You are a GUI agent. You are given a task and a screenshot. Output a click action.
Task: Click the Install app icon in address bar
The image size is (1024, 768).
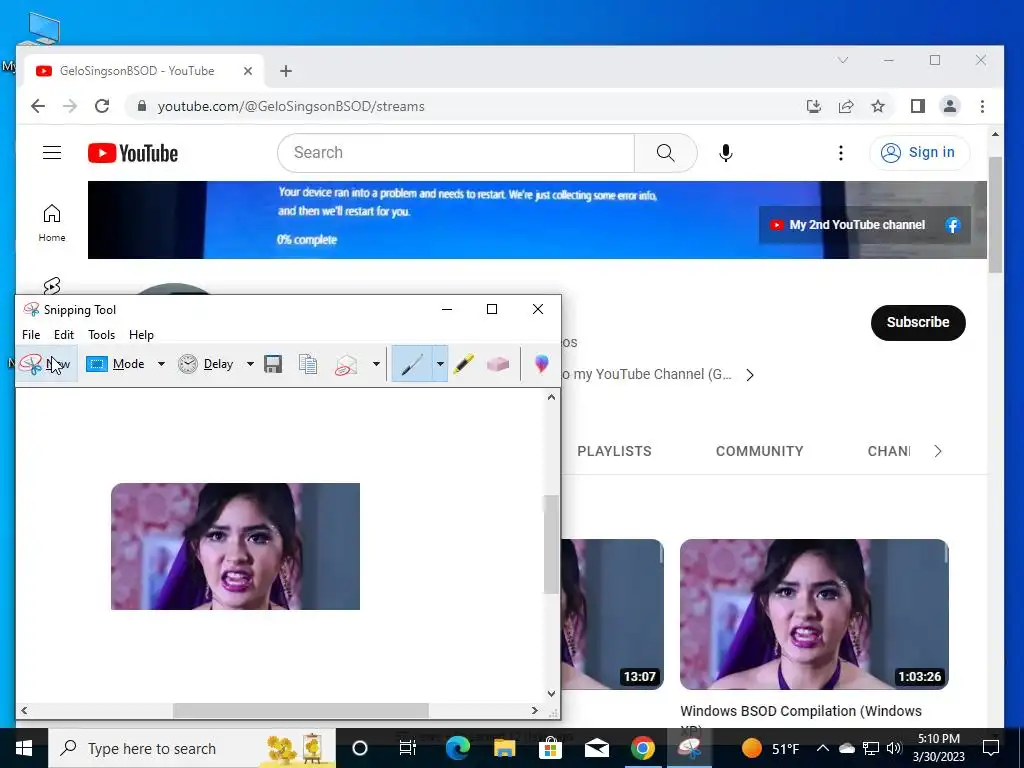[814, 106]
